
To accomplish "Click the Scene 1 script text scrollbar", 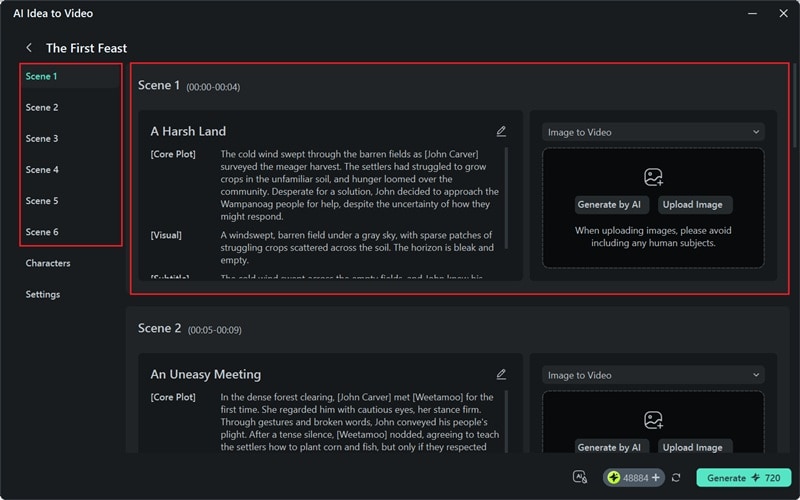I will [x=506, y=198].
